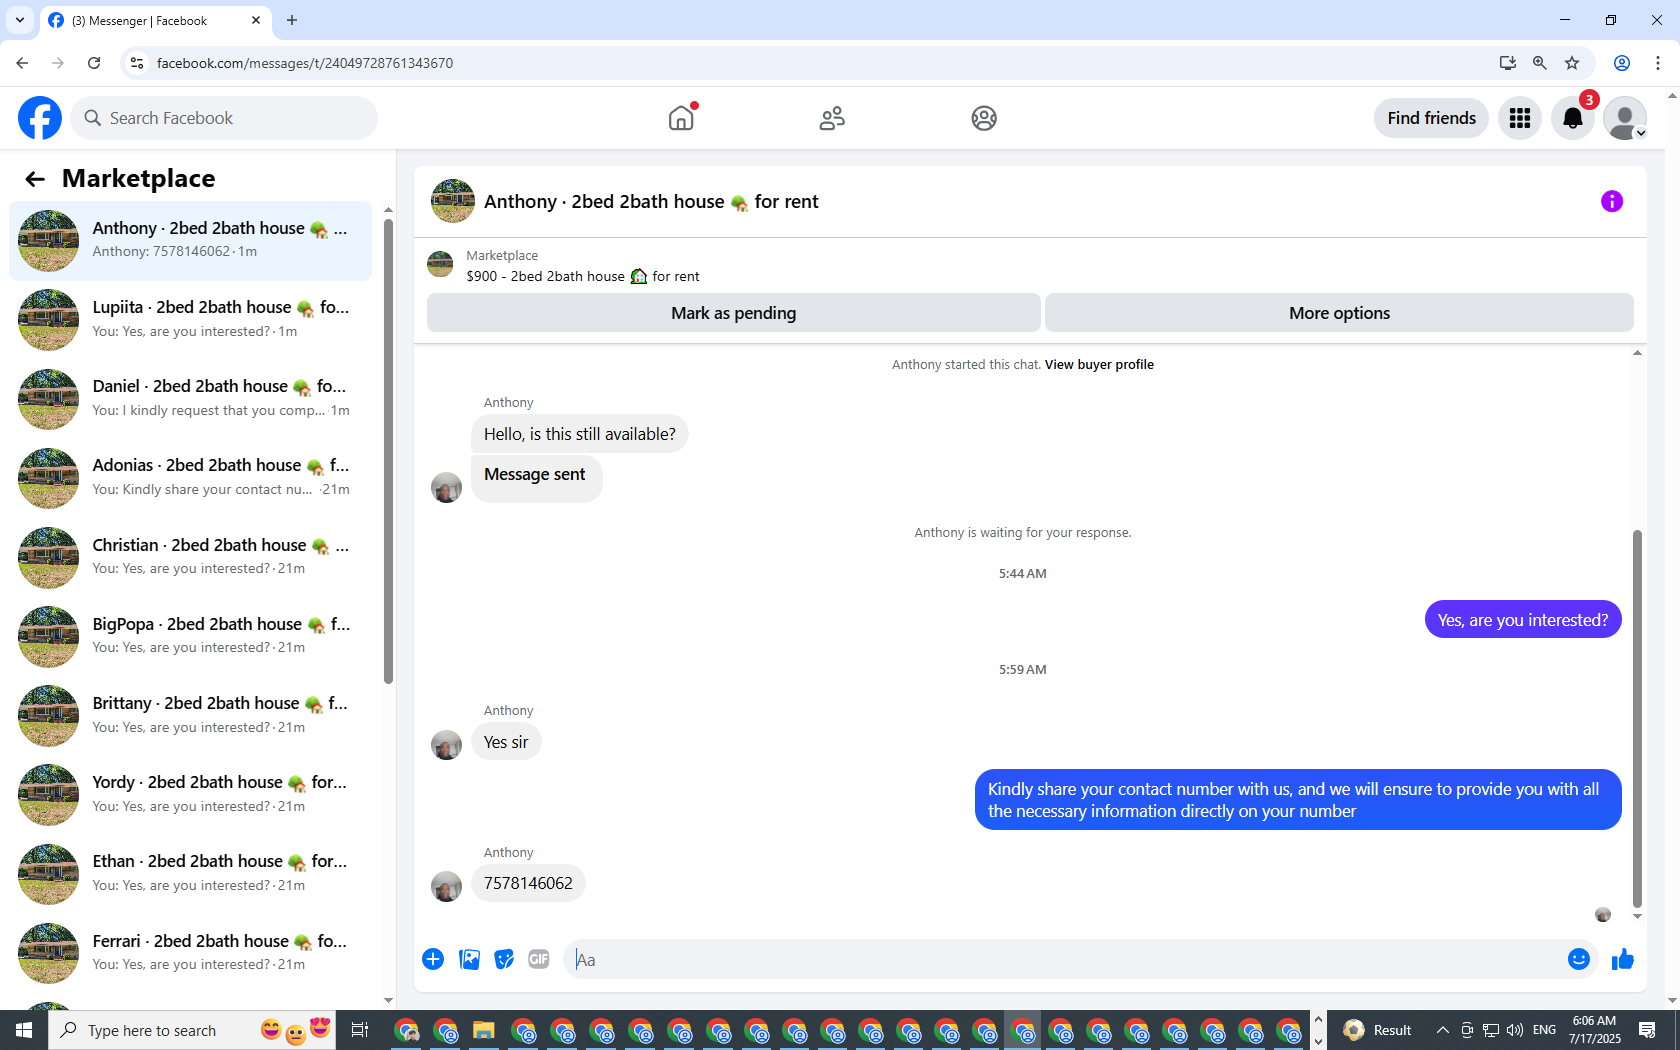Screen dimensions: 1680x1050
Task: Click the Marketplace listing title $900 2bed 2bath
Action: point(583,277)
